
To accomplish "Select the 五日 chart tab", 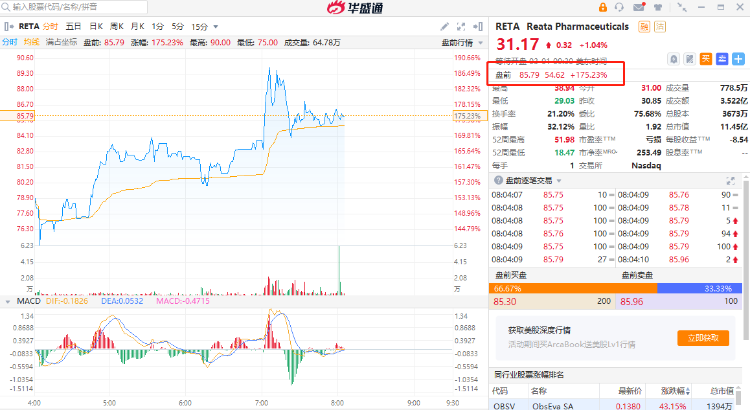I will click(73, 26).
